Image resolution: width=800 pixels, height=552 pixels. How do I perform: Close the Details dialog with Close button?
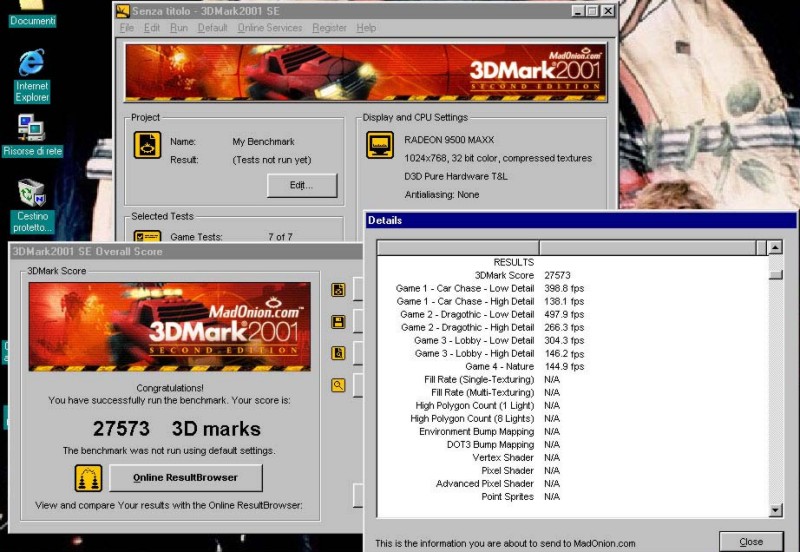pyautogui.click(x=751, y=541)
